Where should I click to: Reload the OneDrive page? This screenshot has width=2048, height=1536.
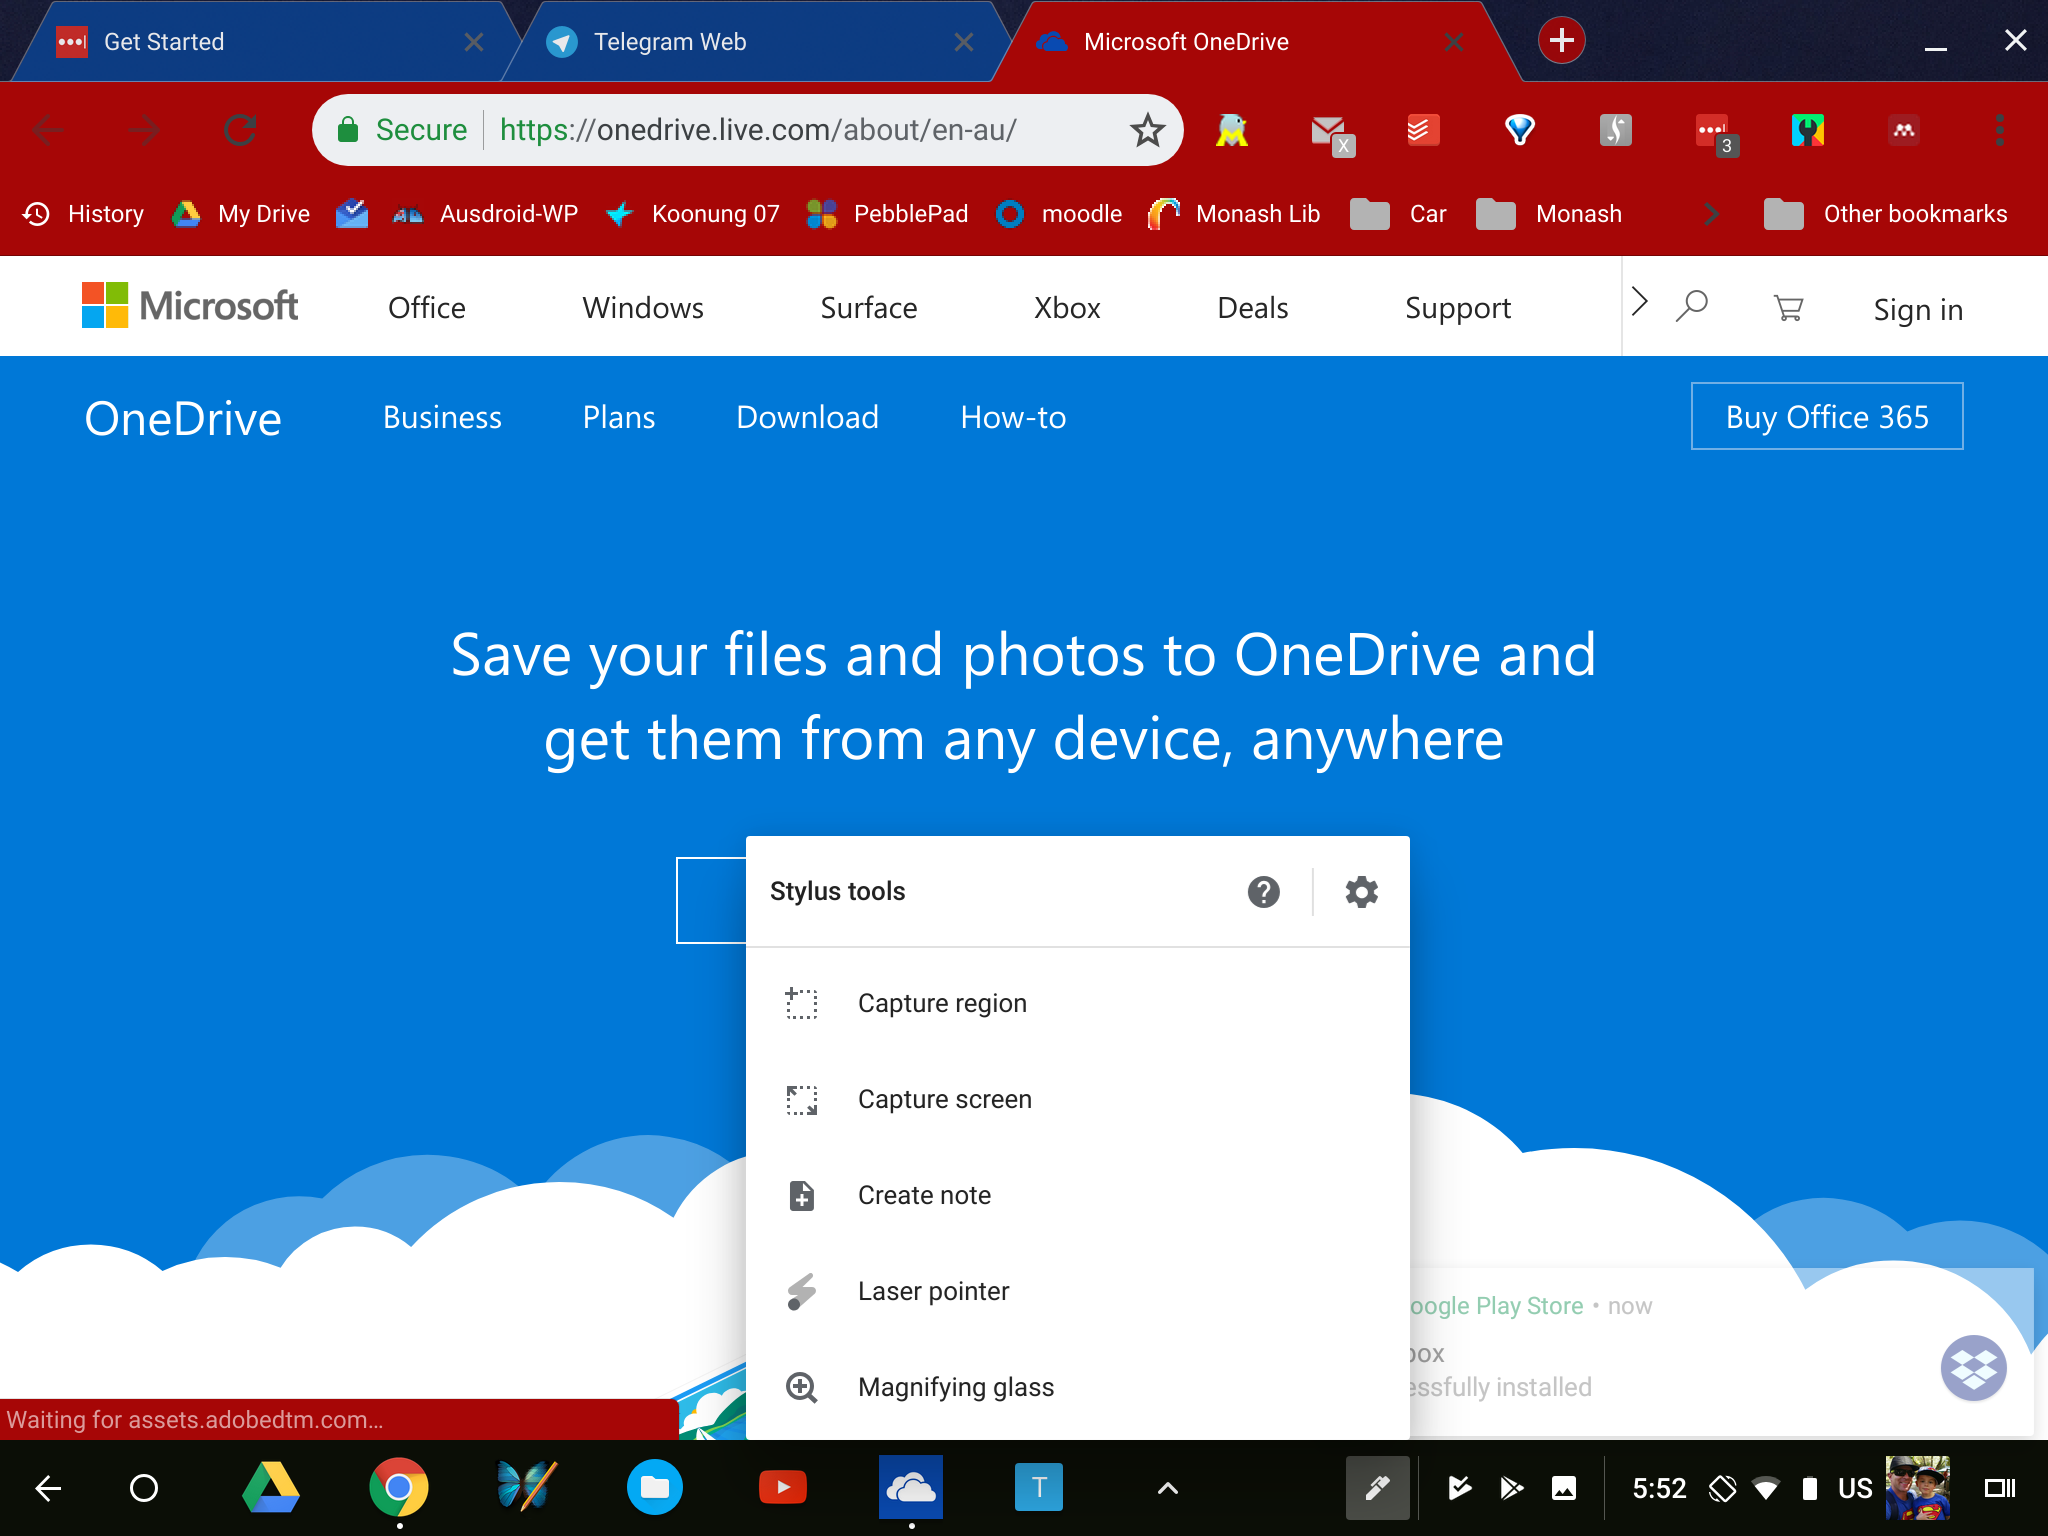click(x=240, y=130)
